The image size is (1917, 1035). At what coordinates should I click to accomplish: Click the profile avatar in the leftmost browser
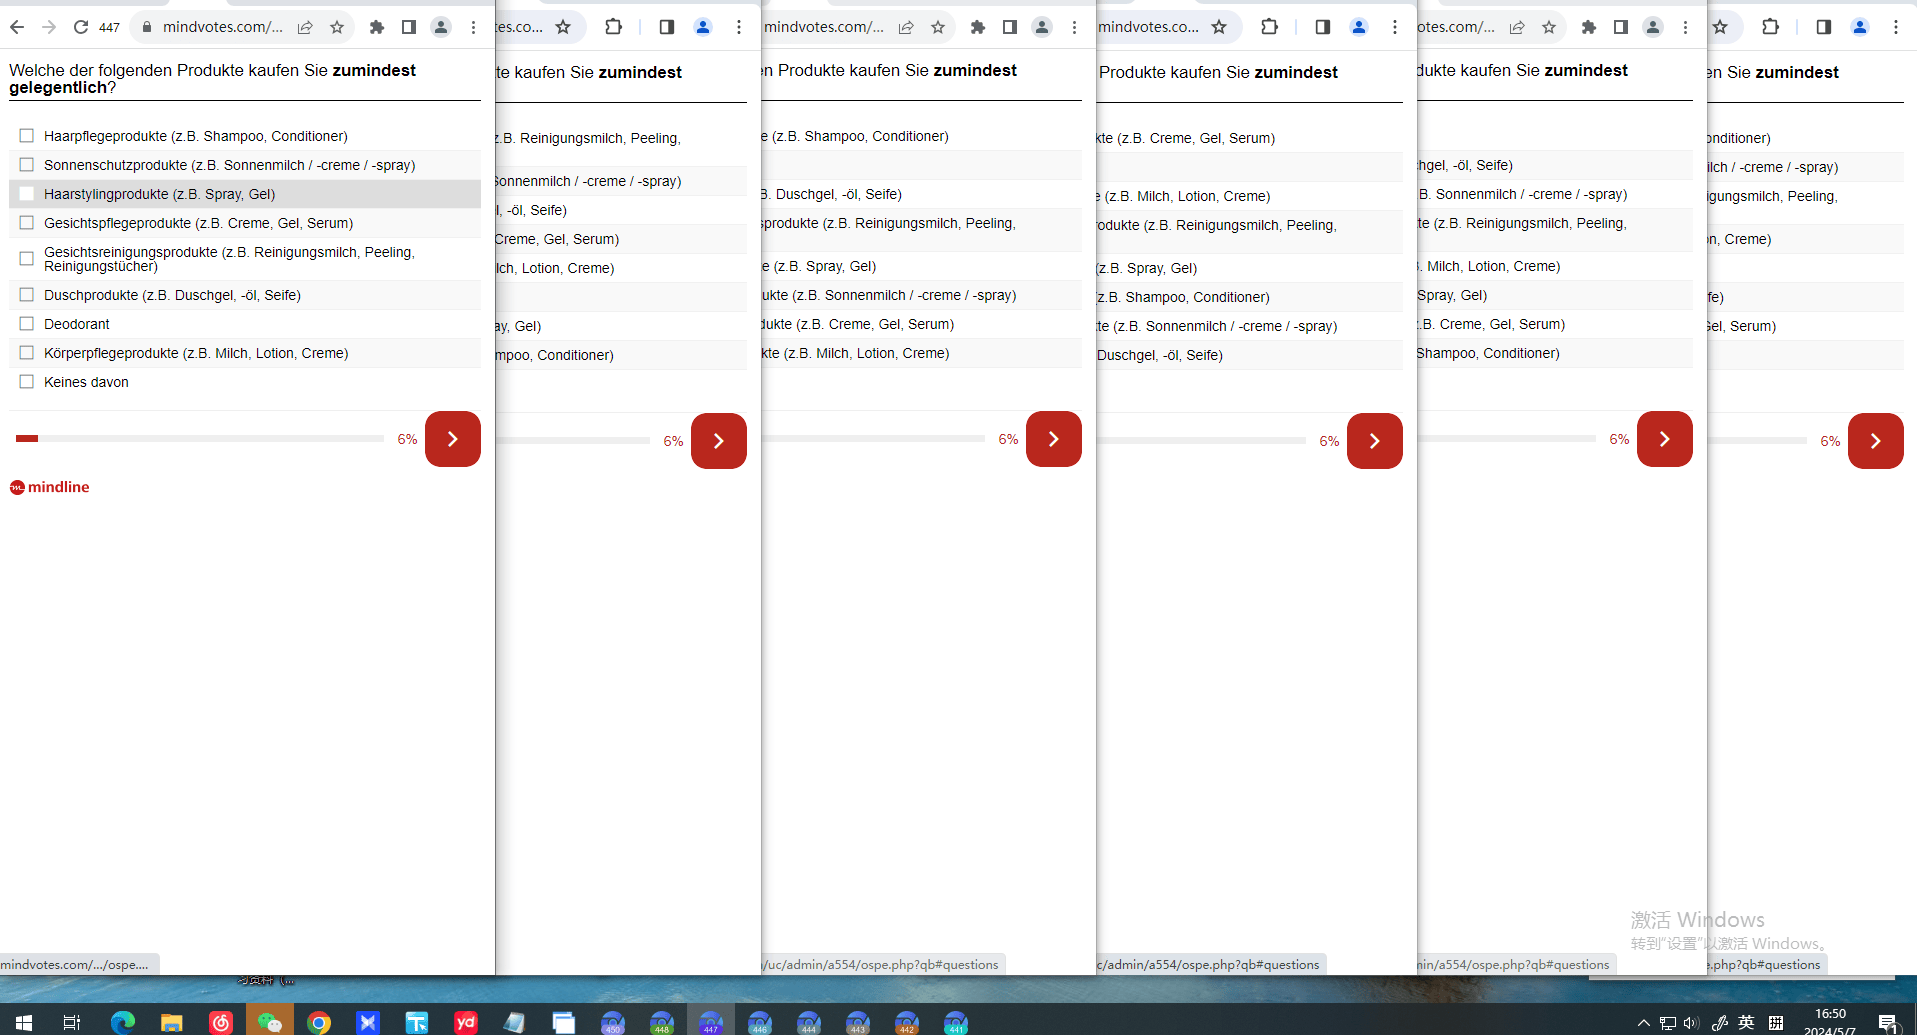tap(441, 27)
